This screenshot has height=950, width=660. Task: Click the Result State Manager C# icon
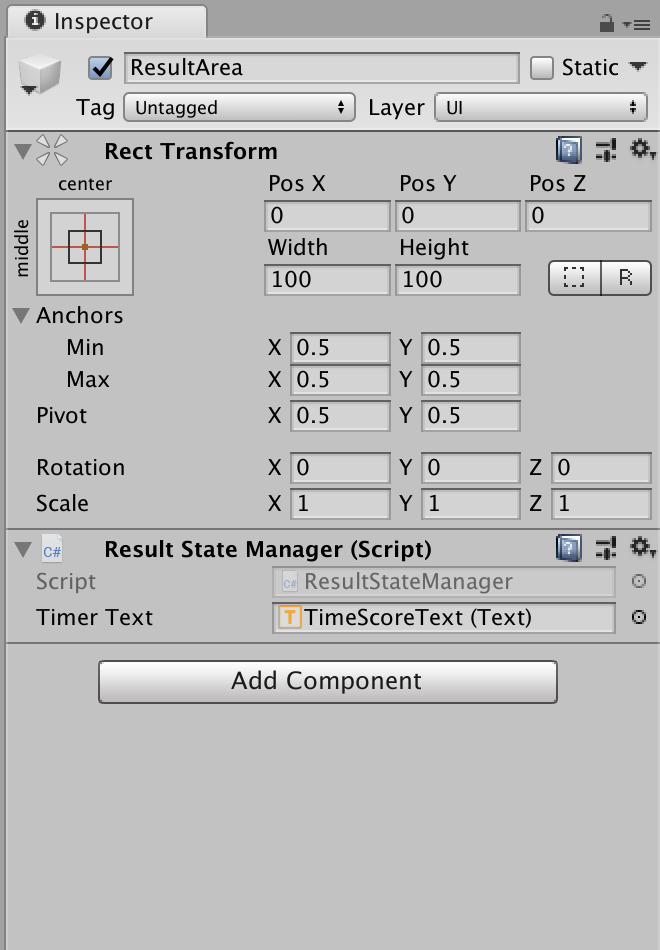[x=52, y=549]
